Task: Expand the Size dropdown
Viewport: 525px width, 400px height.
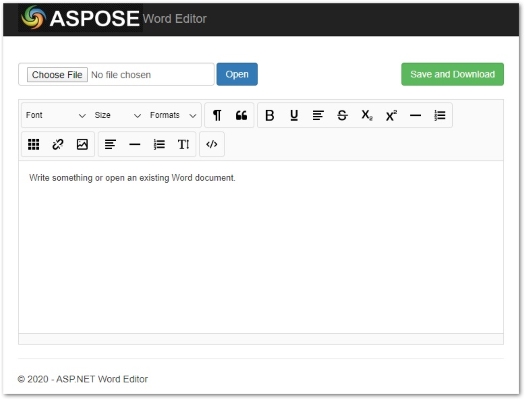Action: [118, 115]
